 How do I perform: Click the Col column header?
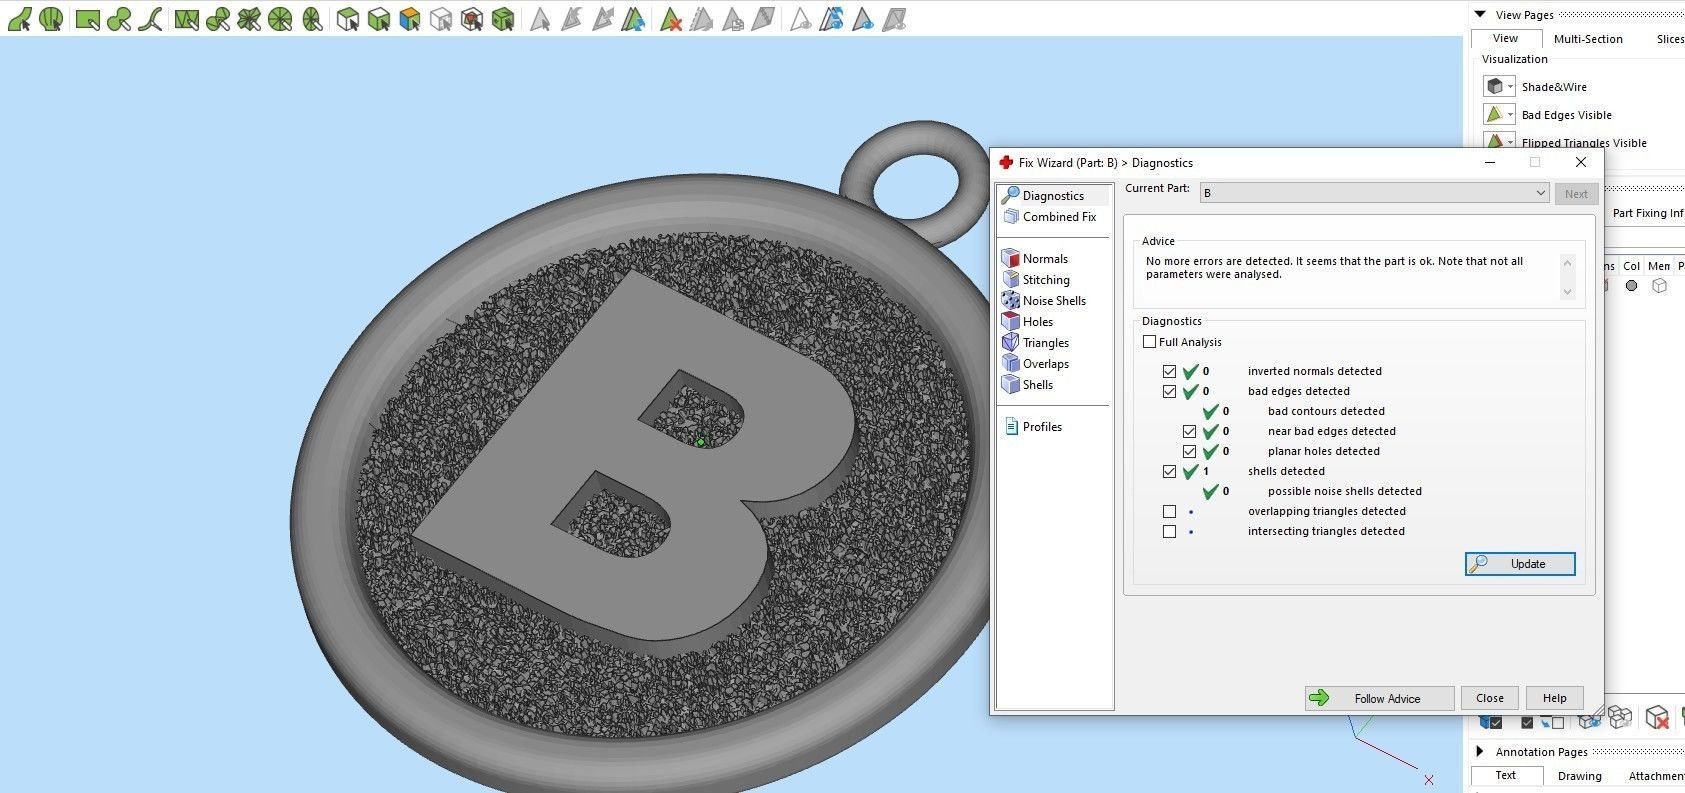(1631, 266)
